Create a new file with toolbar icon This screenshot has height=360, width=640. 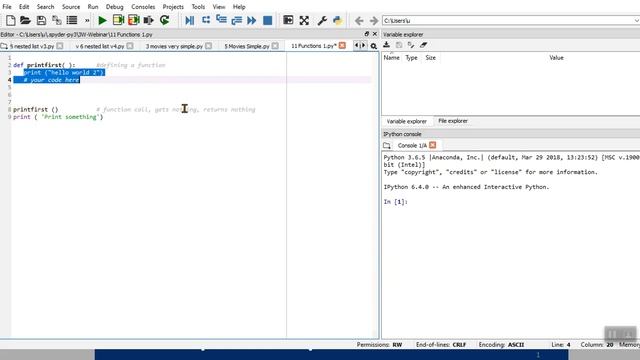point(11,20)
